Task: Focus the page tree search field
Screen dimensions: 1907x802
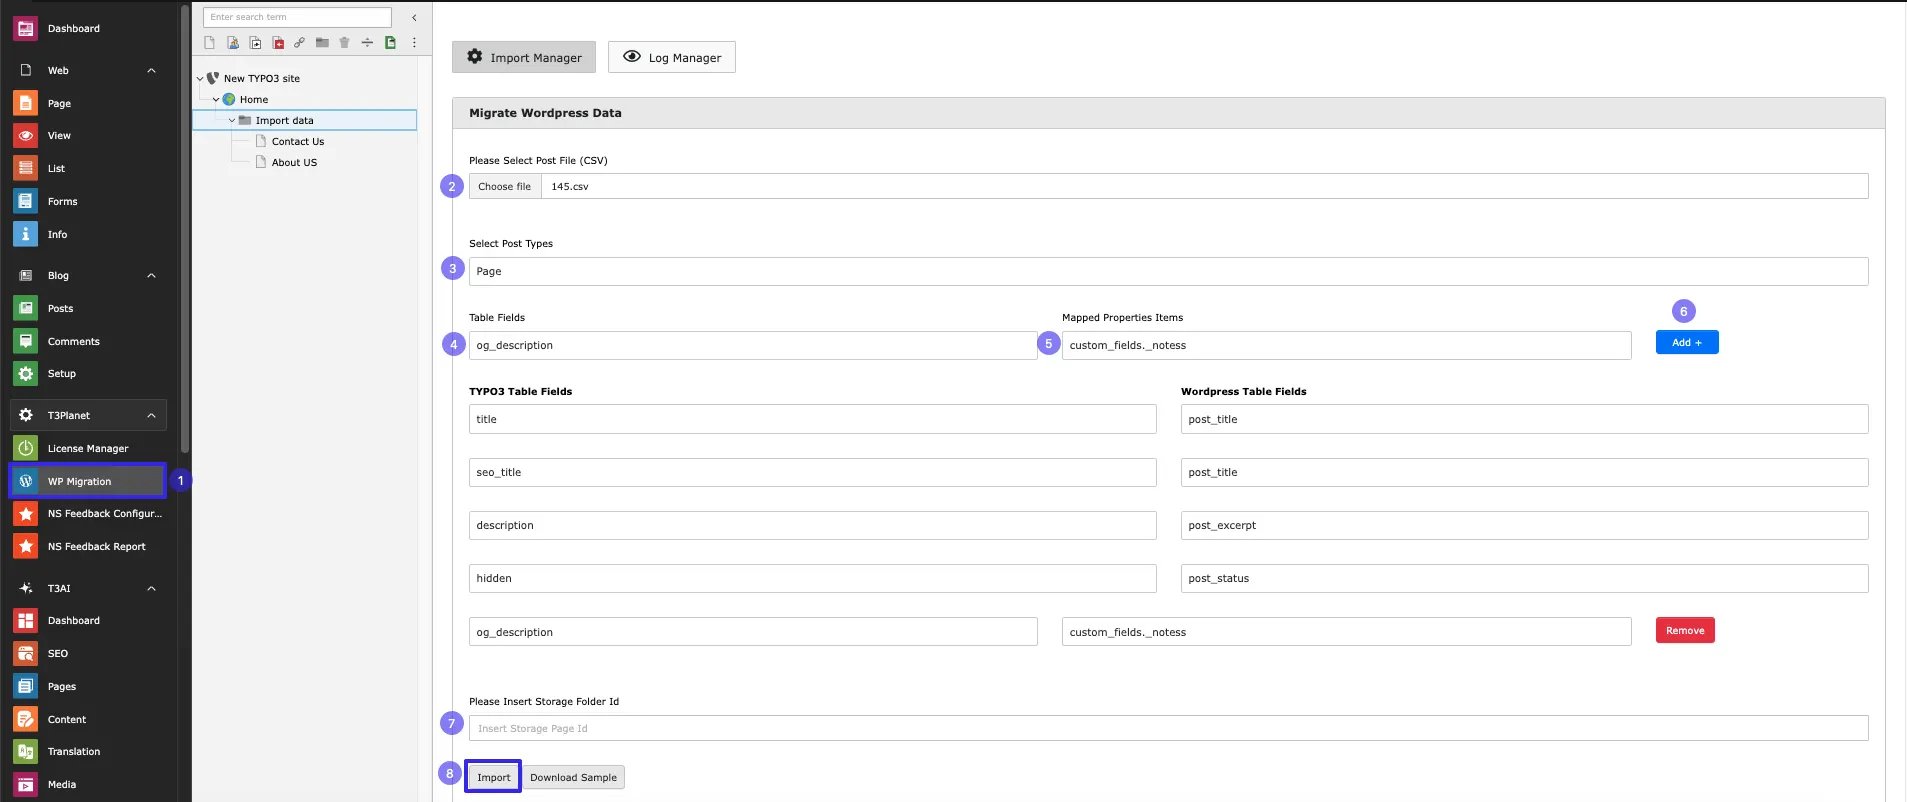Action: [297, 17]
